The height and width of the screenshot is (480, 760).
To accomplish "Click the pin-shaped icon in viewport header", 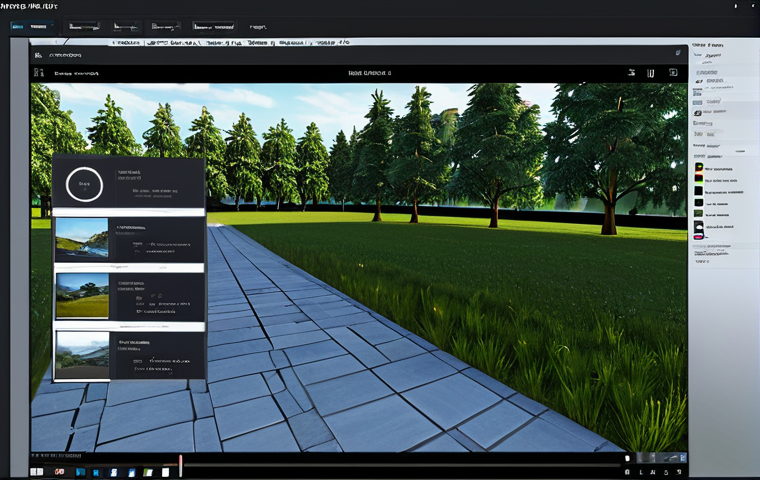I will point(631,73).
